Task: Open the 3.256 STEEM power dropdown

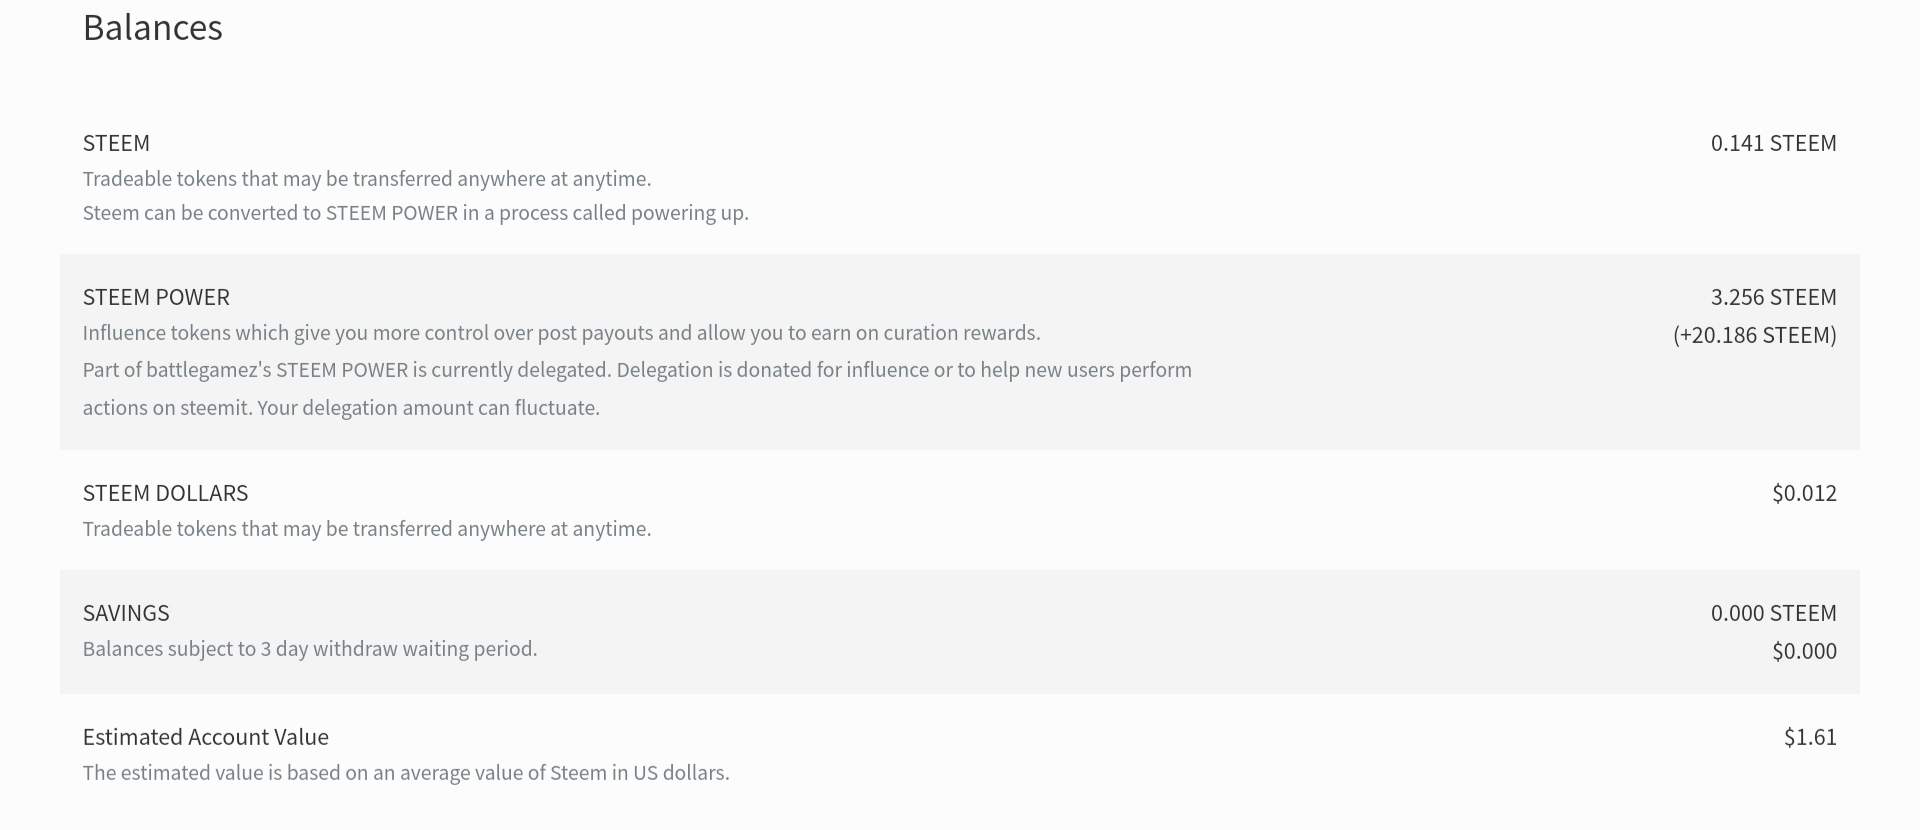Action: [x=1773, y=297]
